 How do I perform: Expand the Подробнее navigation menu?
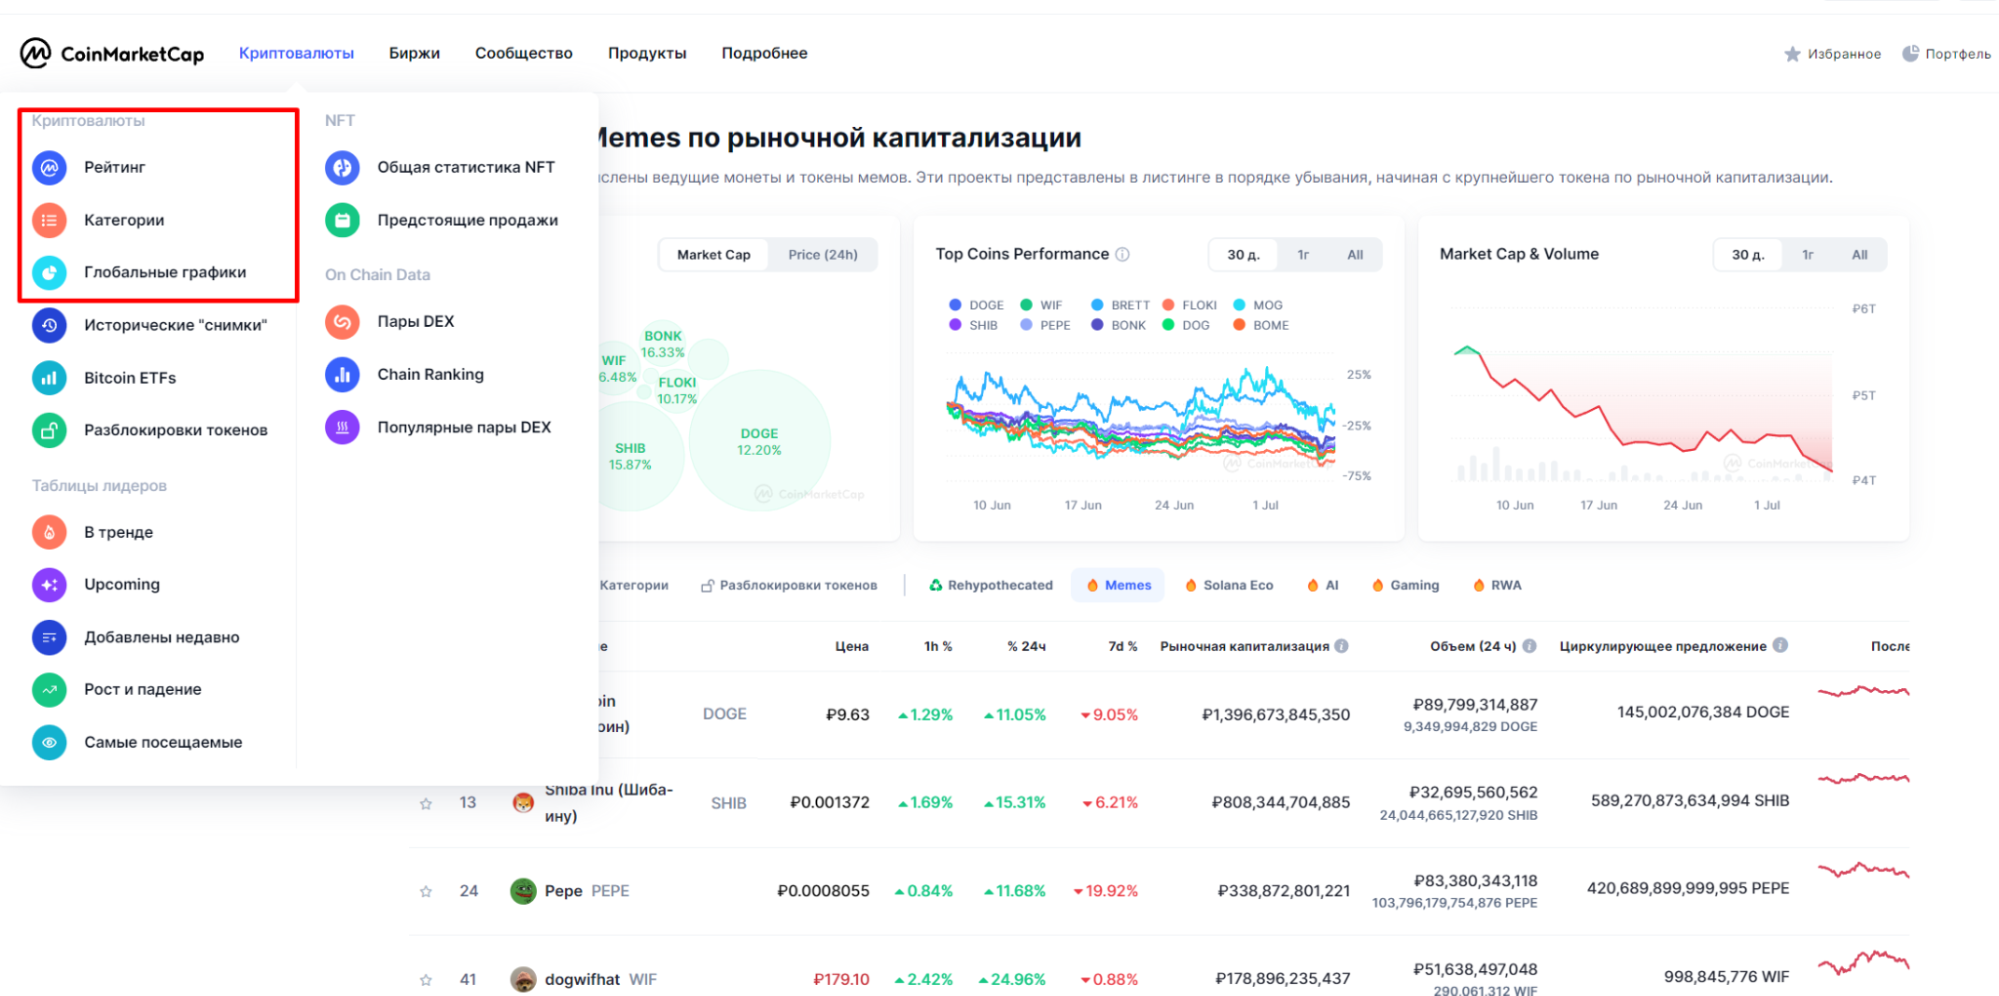[764, 53]
